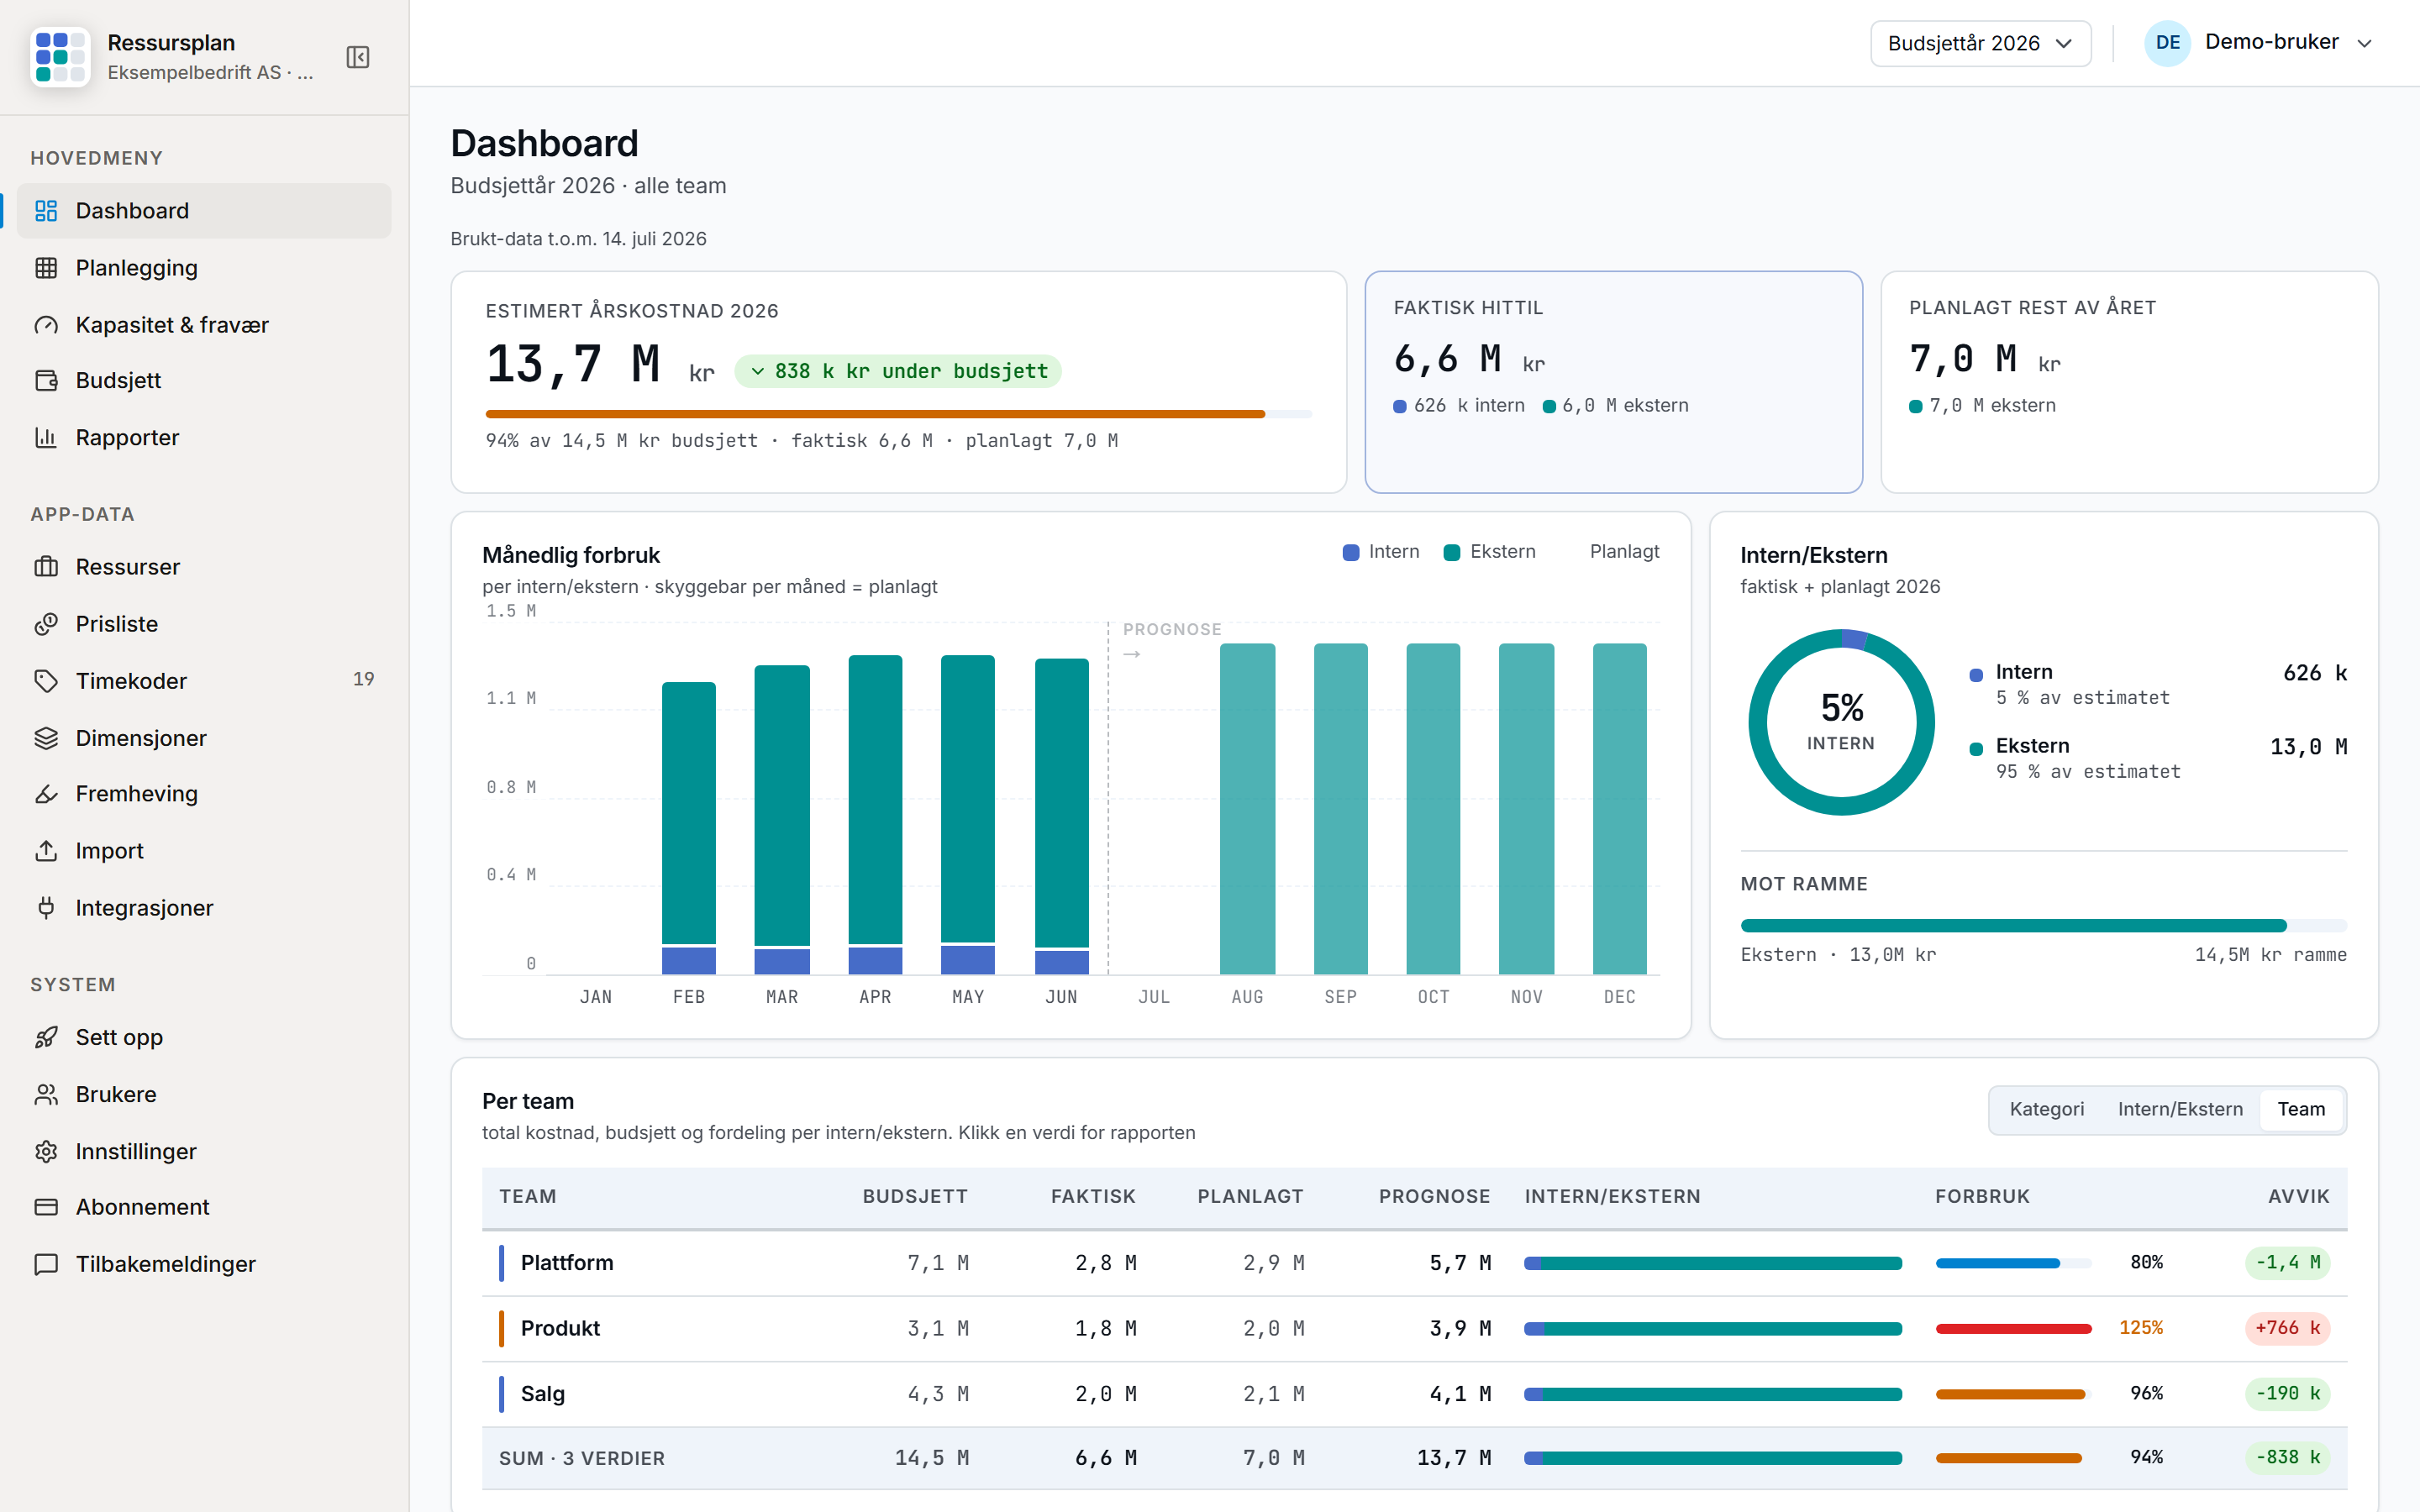Click the Planlegging table icon
The height and width of the screenshot is (1512, 2420).
[46, 268]
